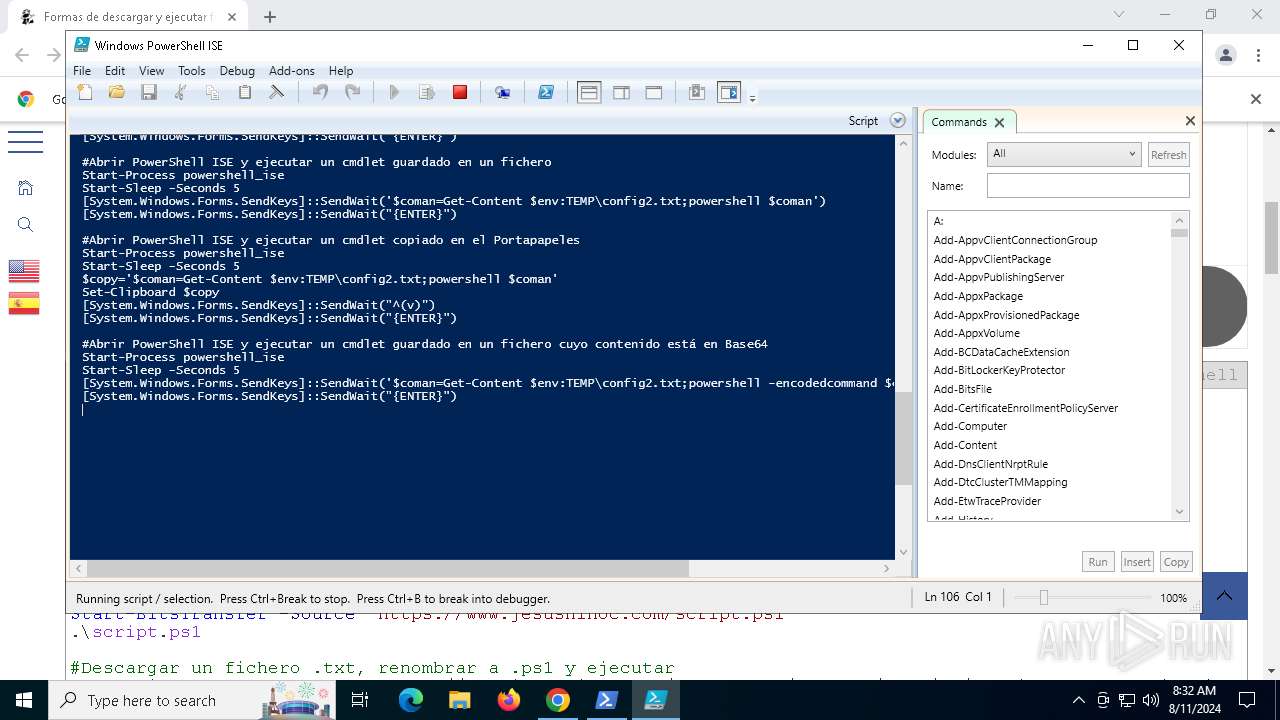The image size is (1280, 720).
Task: Select the Commands tab
Action: 958,122
